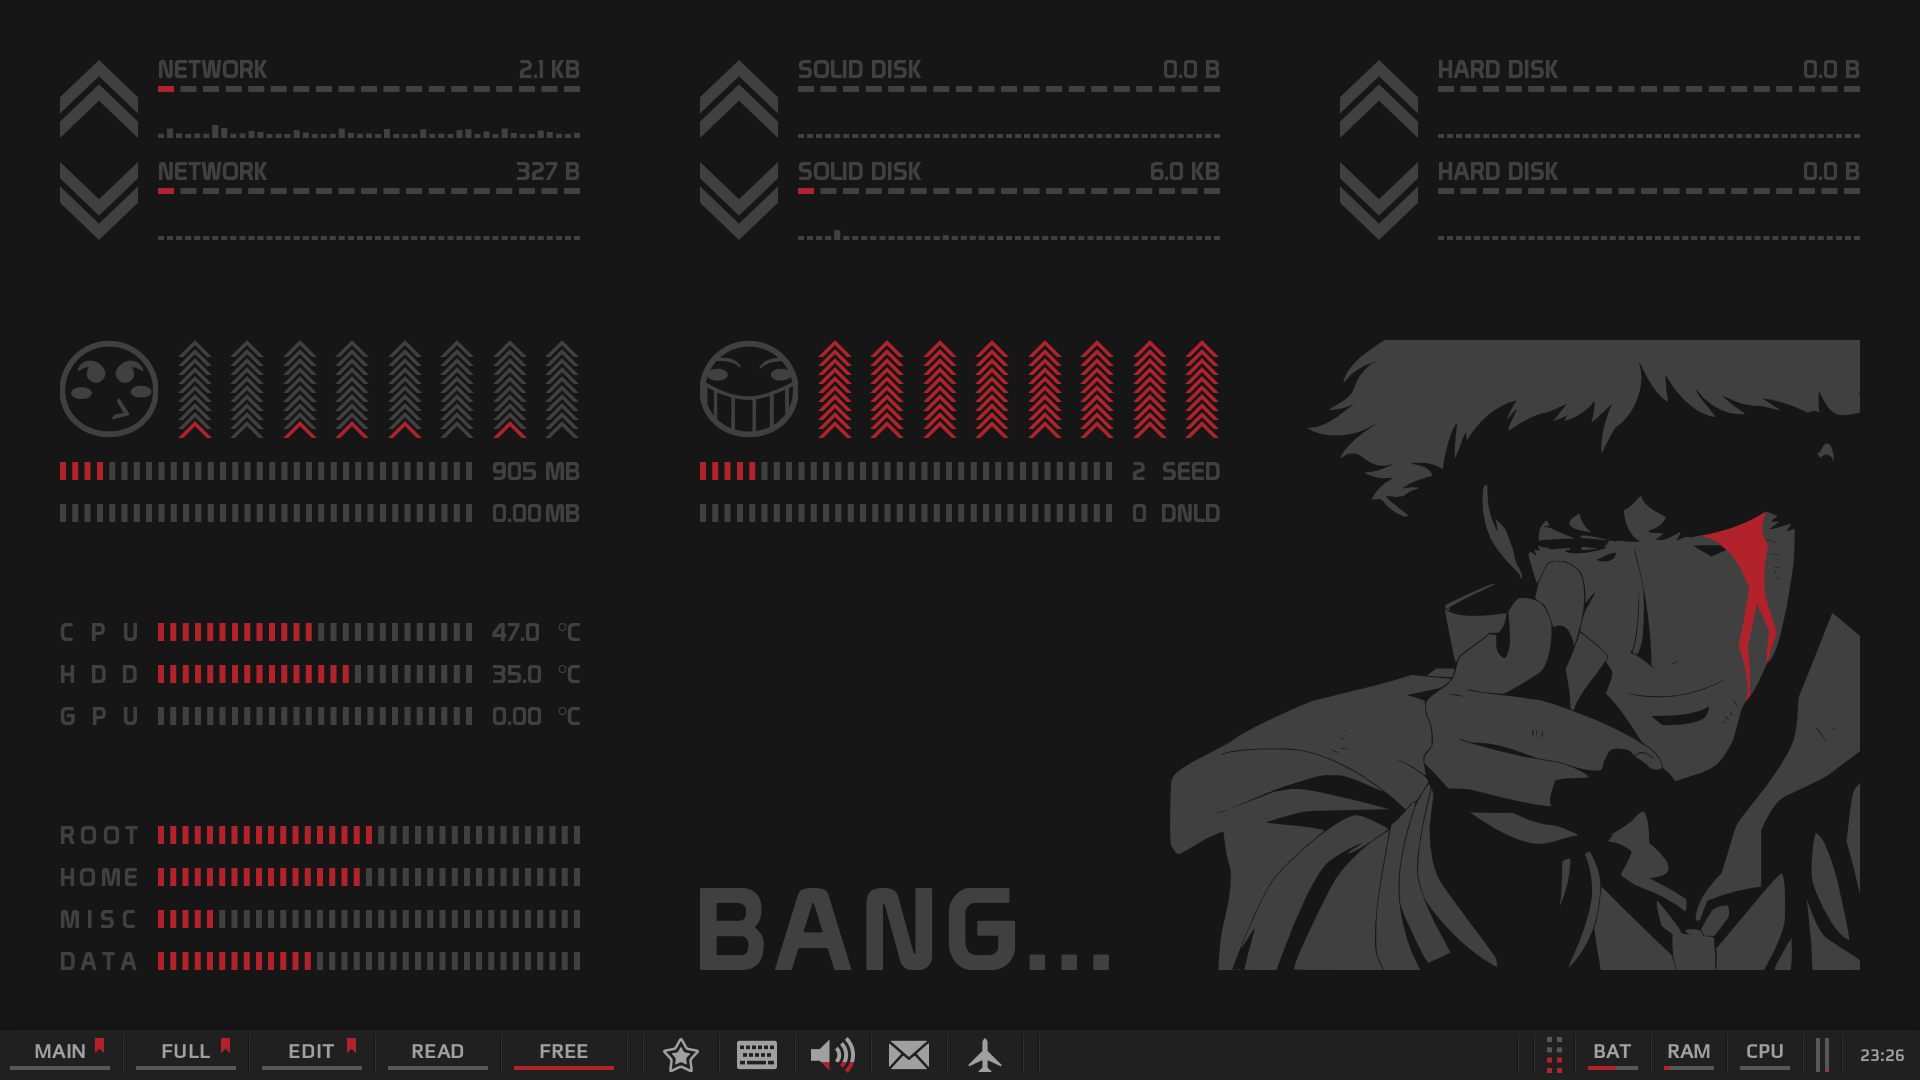Click the speaker volume icon
Viewport: 1920px width, 1080px height.
[x=833, y=1055]
